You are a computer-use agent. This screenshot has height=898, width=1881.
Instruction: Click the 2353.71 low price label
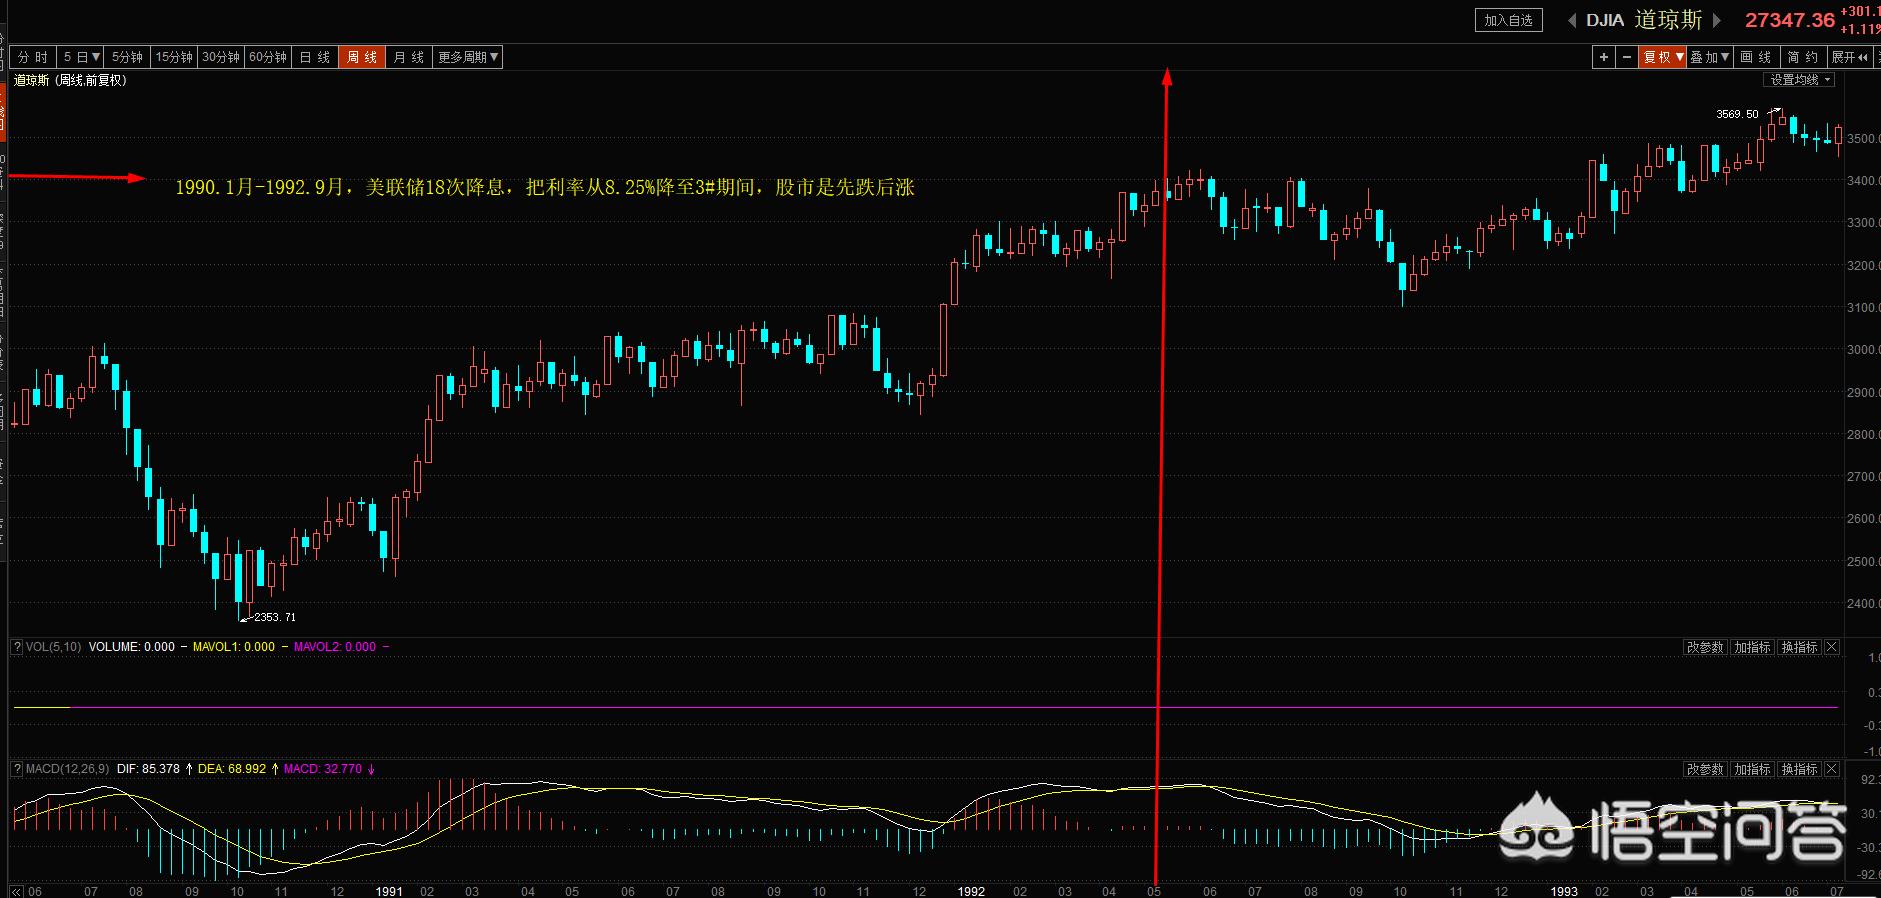pyautogui.click(x=275, y=617)
